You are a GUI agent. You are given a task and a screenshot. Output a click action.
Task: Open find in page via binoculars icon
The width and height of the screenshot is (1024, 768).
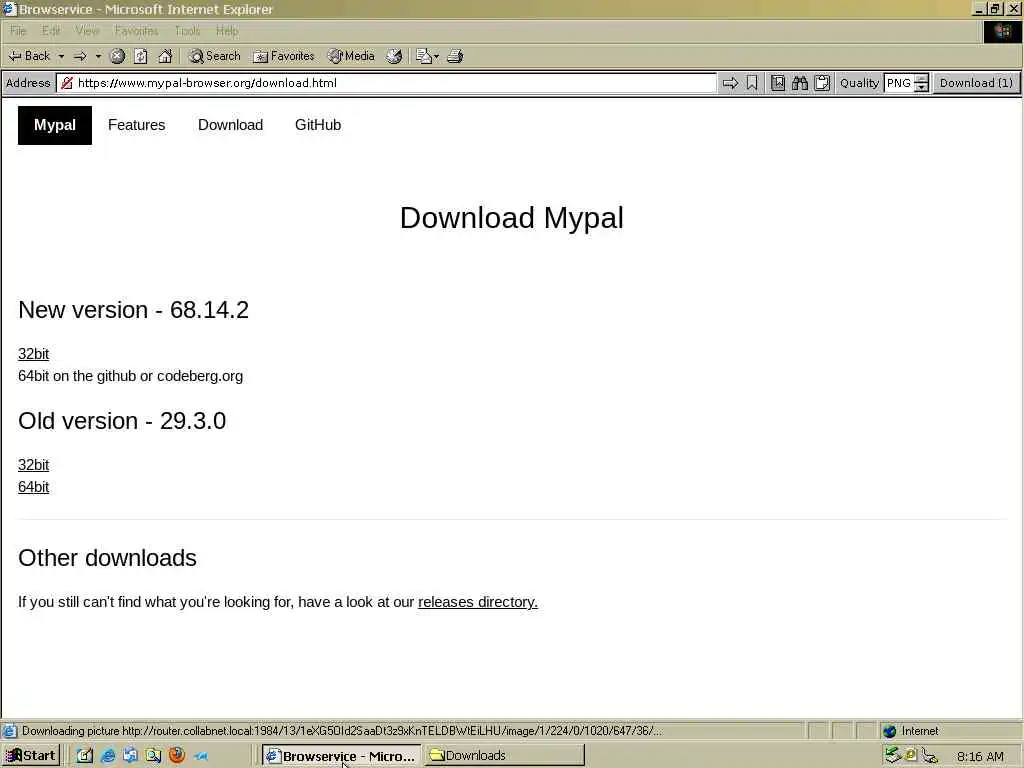click(800, 83)
